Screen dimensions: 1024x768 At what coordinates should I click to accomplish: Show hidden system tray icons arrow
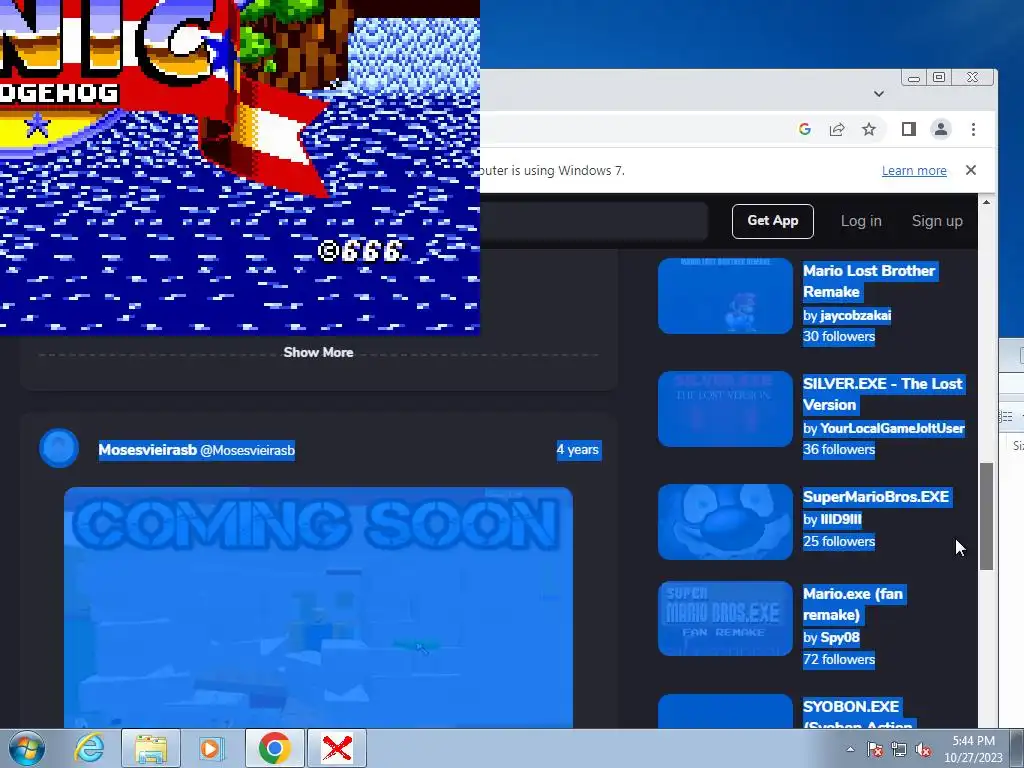(850, 749)
